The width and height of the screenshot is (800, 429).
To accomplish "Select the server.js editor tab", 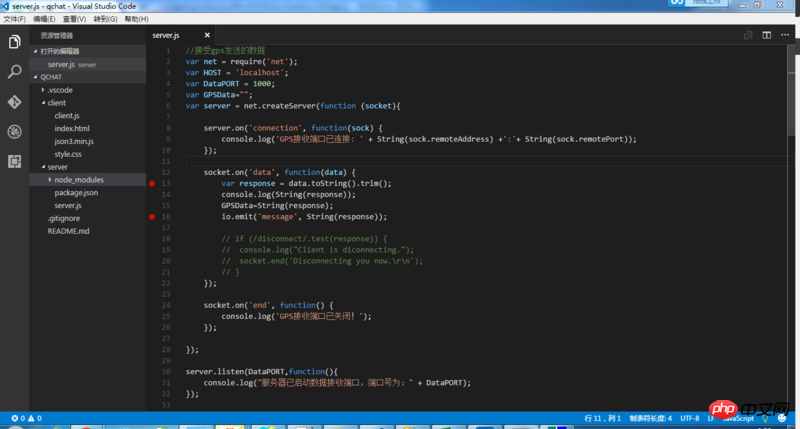I will [166, 35].
